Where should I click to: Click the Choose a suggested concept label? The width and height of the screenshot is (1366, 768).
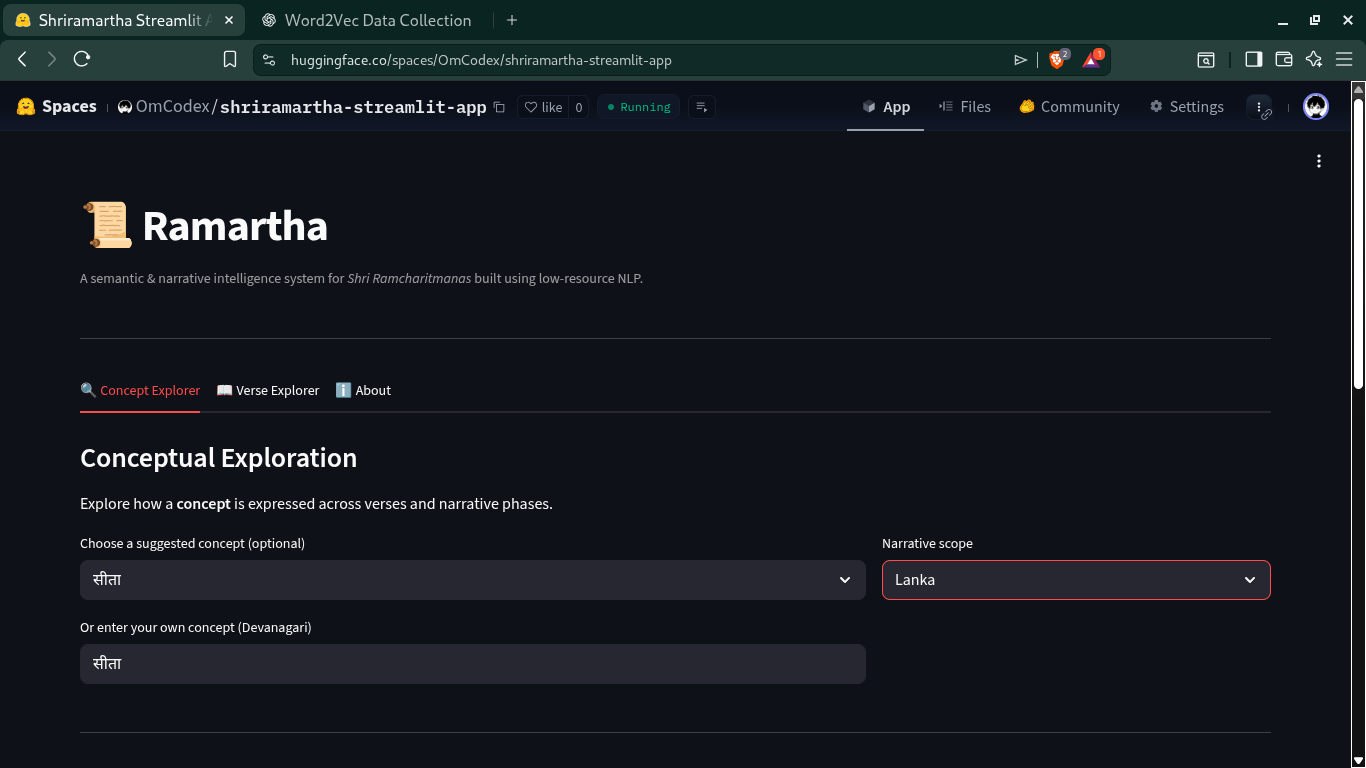[192, 544]
